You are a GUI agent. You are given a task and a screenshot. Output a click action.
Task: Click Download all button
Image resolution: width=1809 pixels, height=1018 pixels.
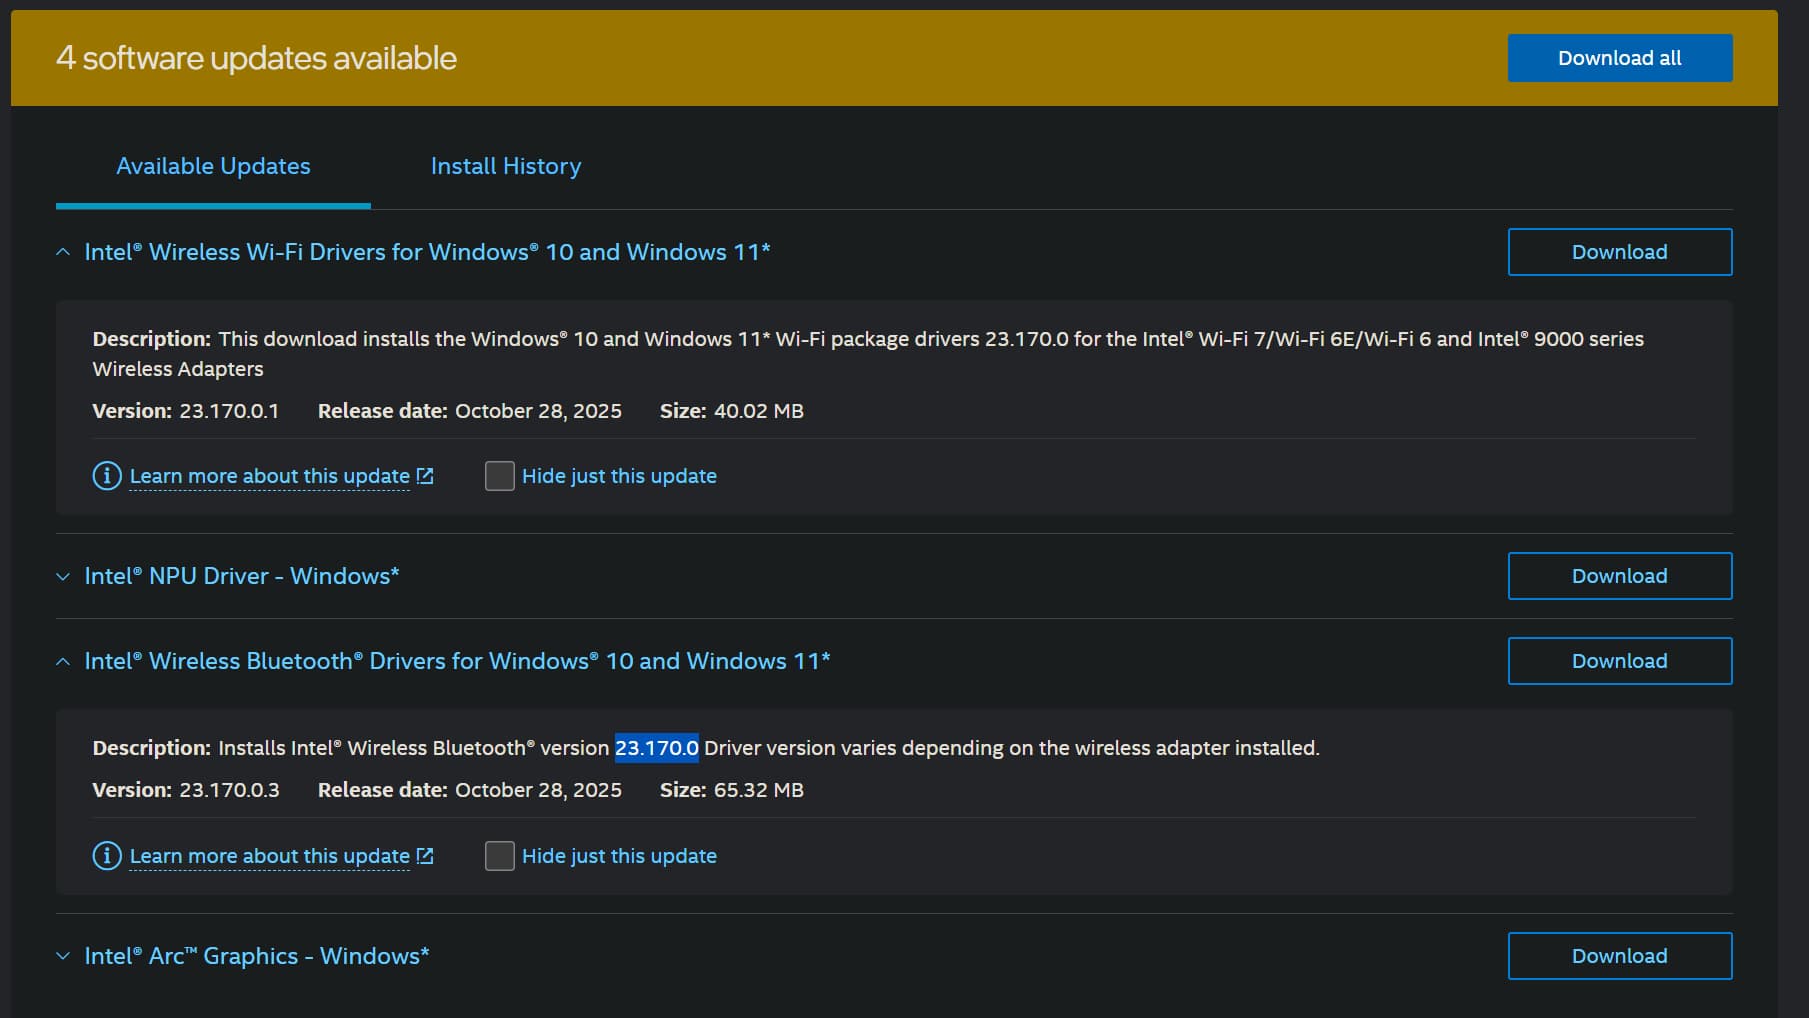point(1619,57)
